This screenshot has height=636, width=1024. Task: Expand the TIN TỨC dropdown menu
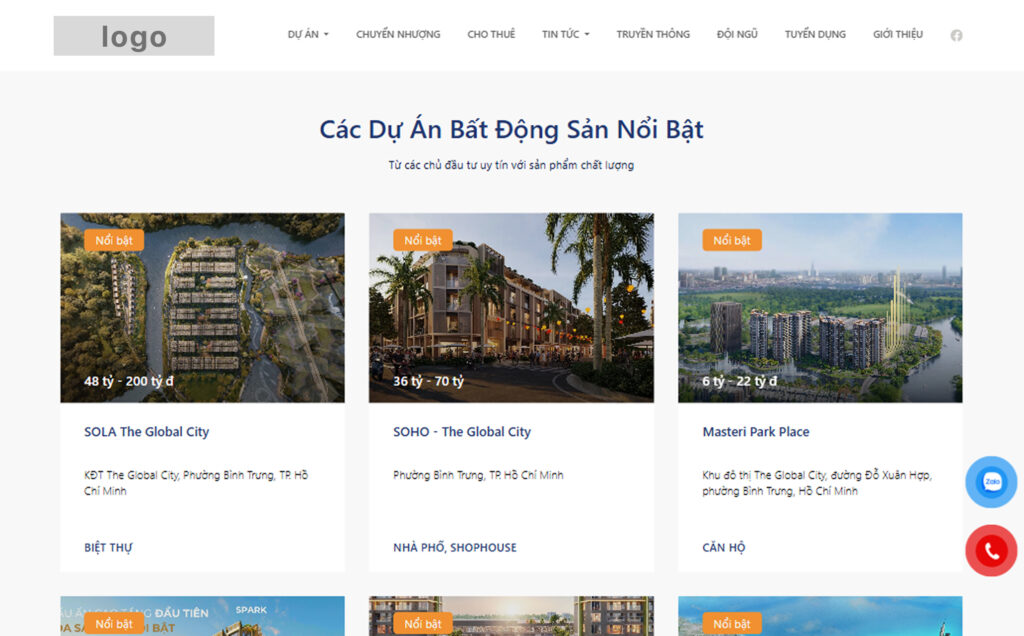coord(566,34)
